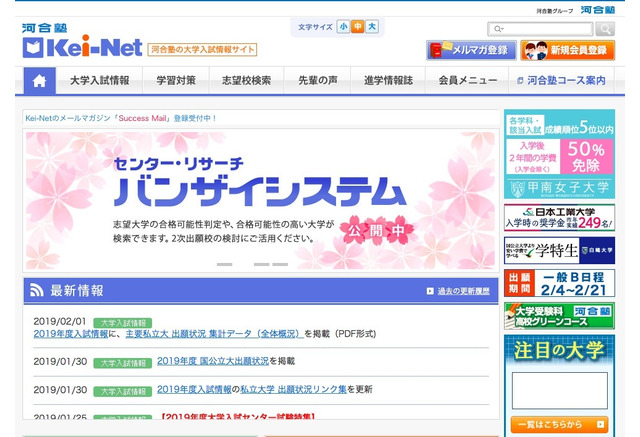
Task: Open the 私立大学 出願状況リンク集 link
Action: click(x=293, y=389)
